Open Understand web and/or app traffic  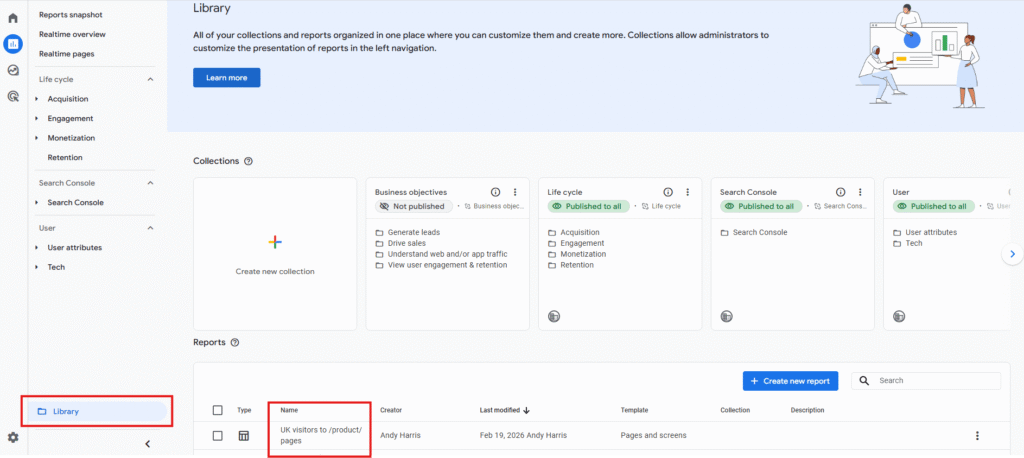[x=447, y=254]
